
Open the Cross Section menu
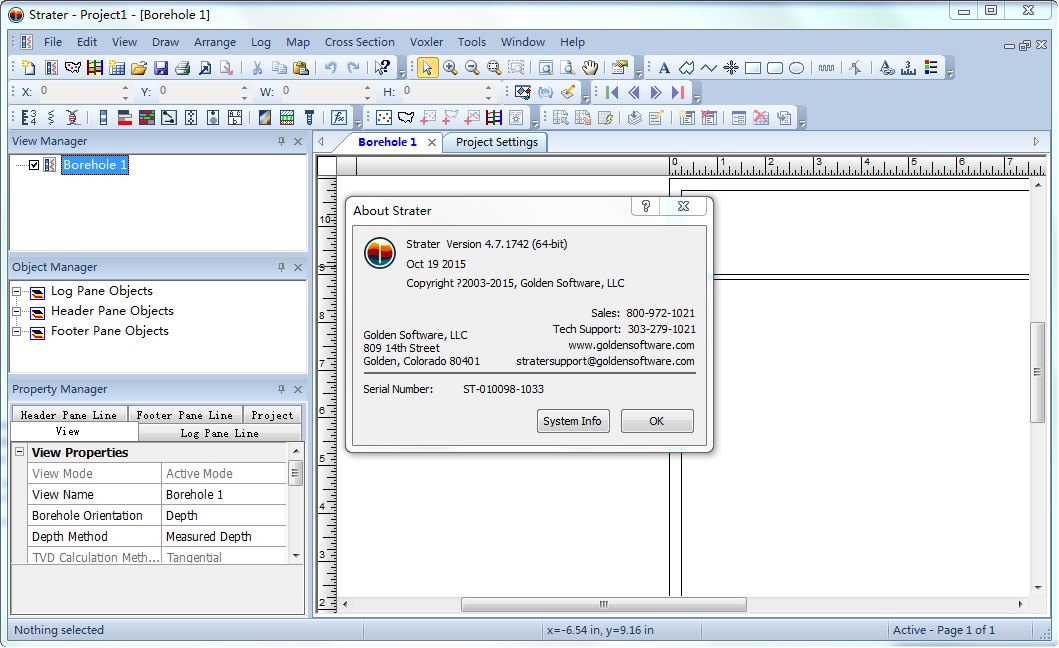coord(359,42)
